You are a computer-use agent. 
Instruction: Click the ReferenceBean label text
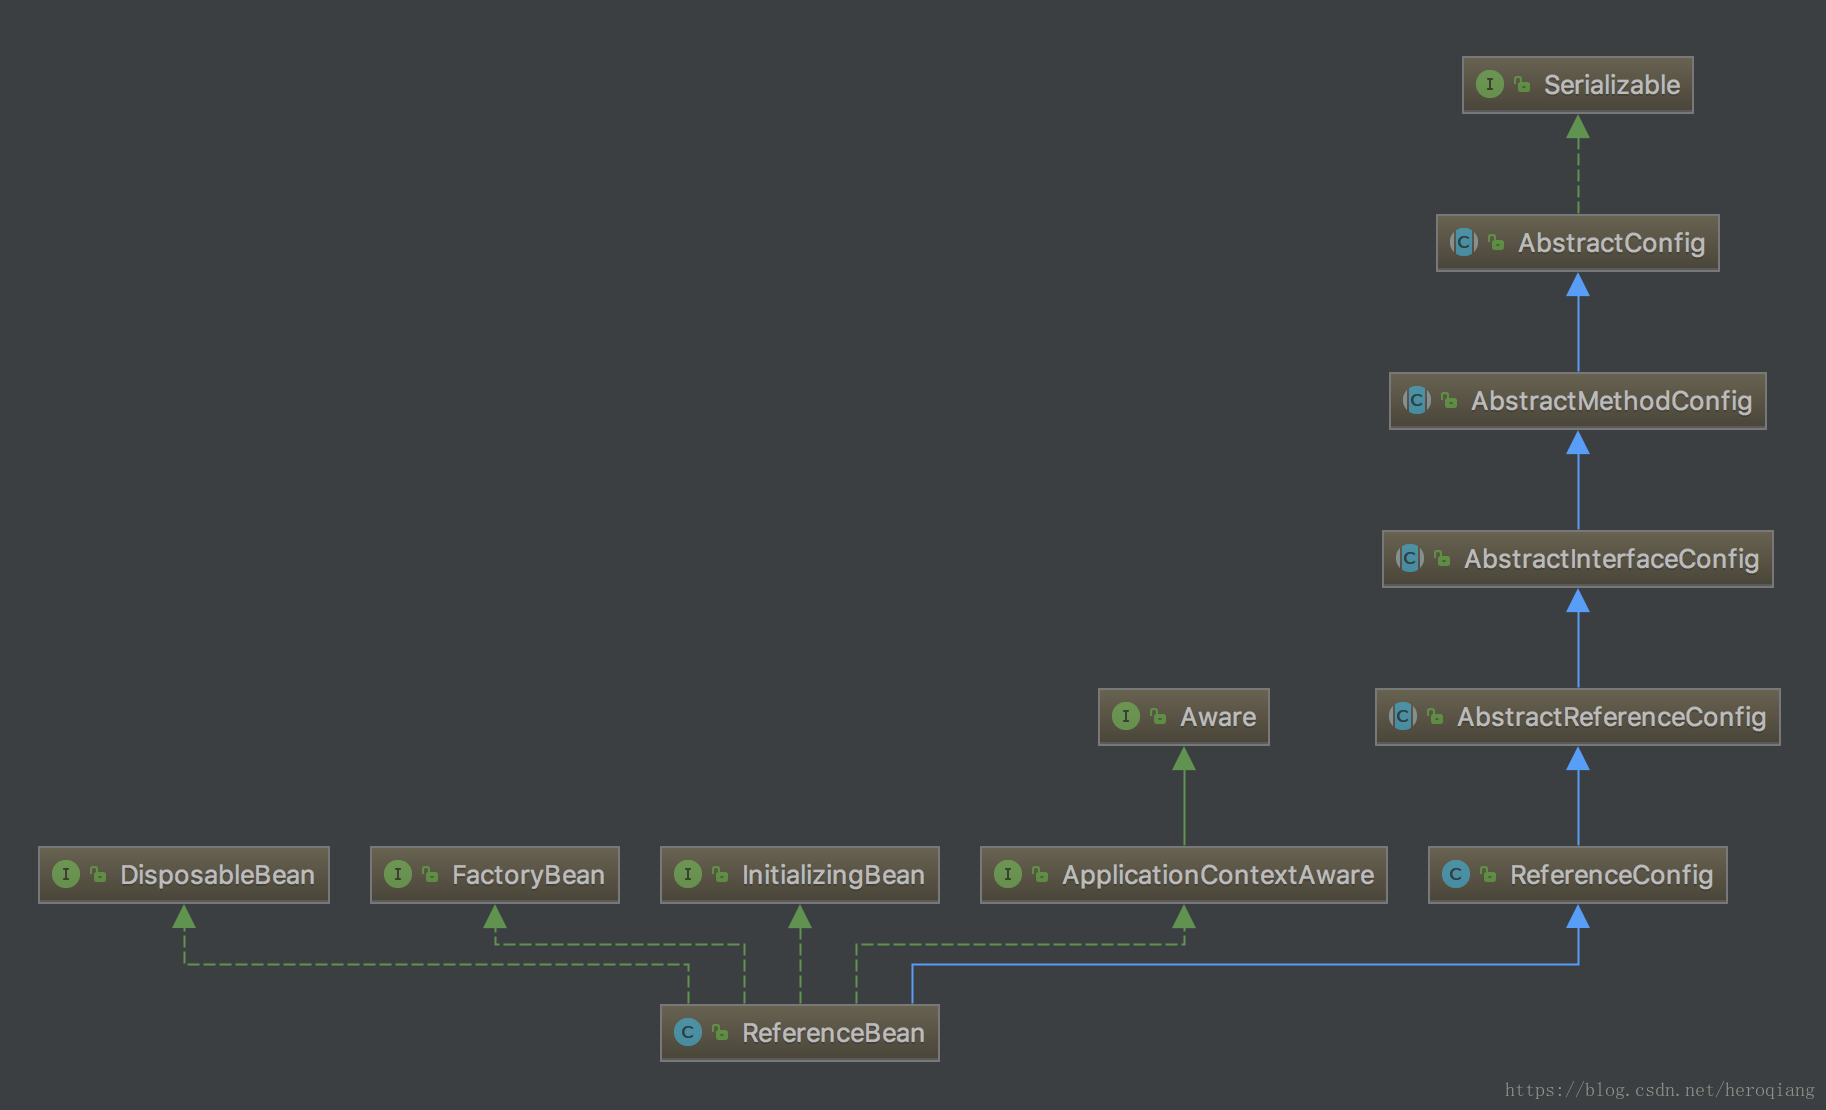click(833, 1033)
